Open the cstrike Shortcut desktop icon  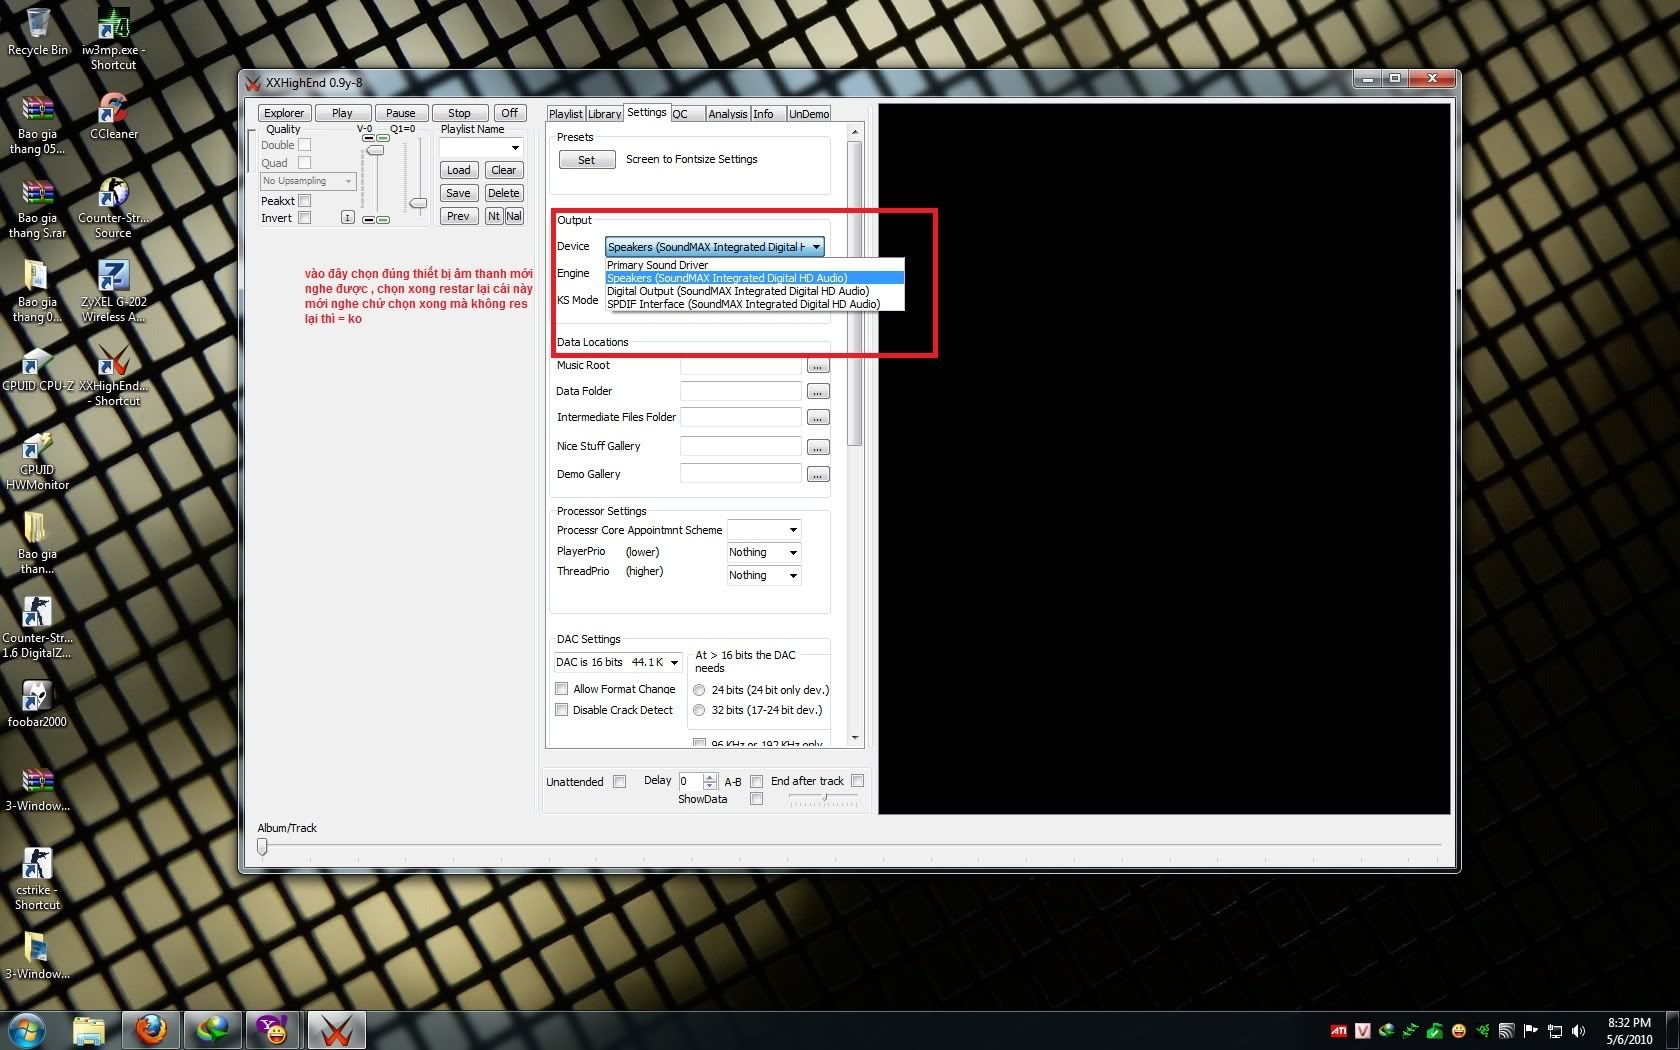click(x=37, y=878)
